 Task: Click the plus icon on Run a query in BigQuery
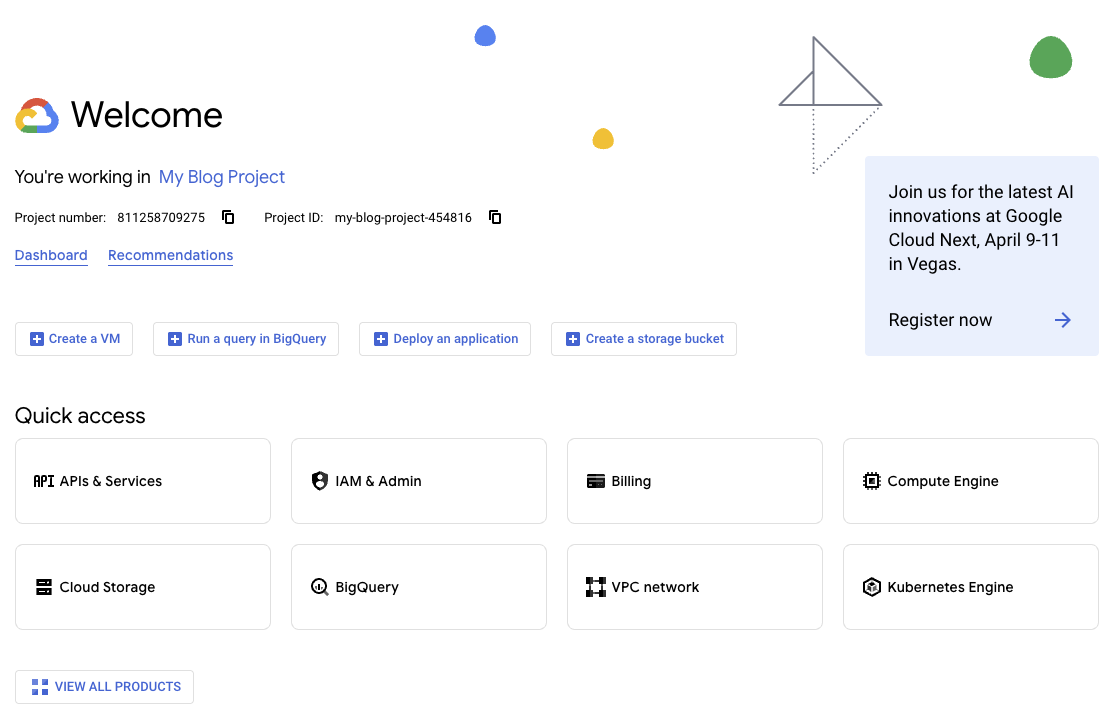(175, 340)
